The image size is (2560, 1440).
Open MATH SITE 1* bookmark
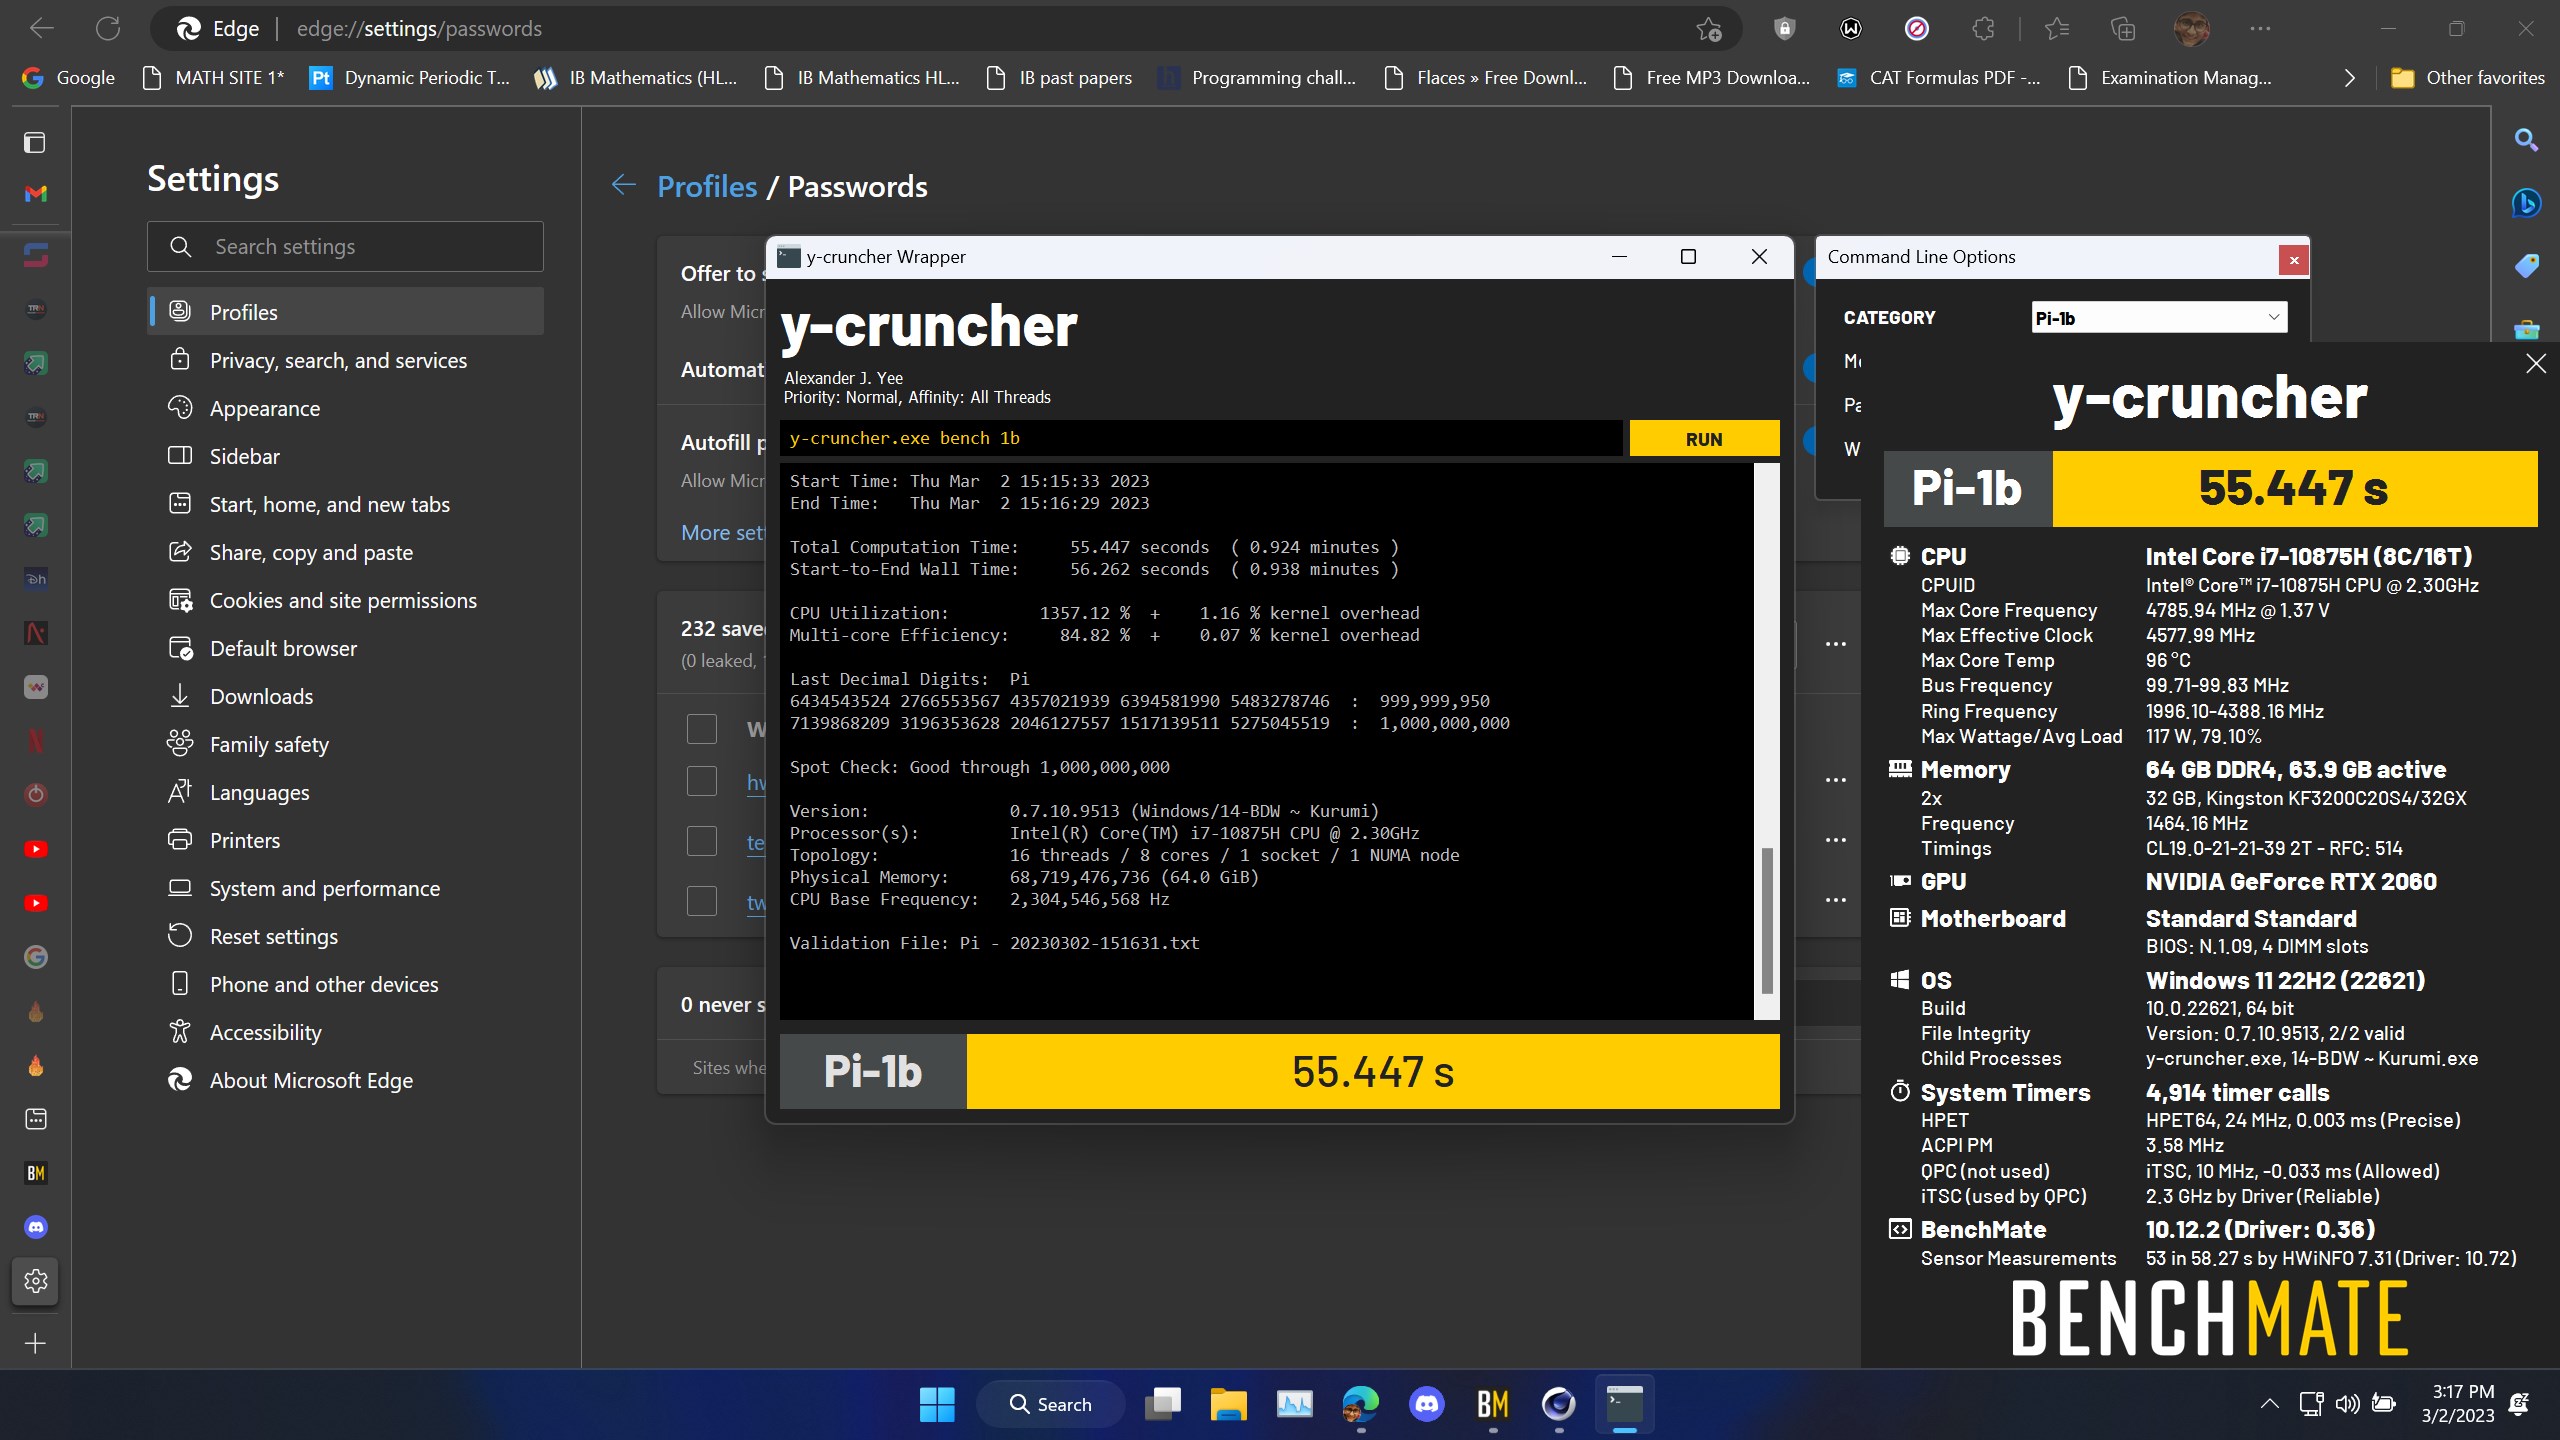click(213, 78)
